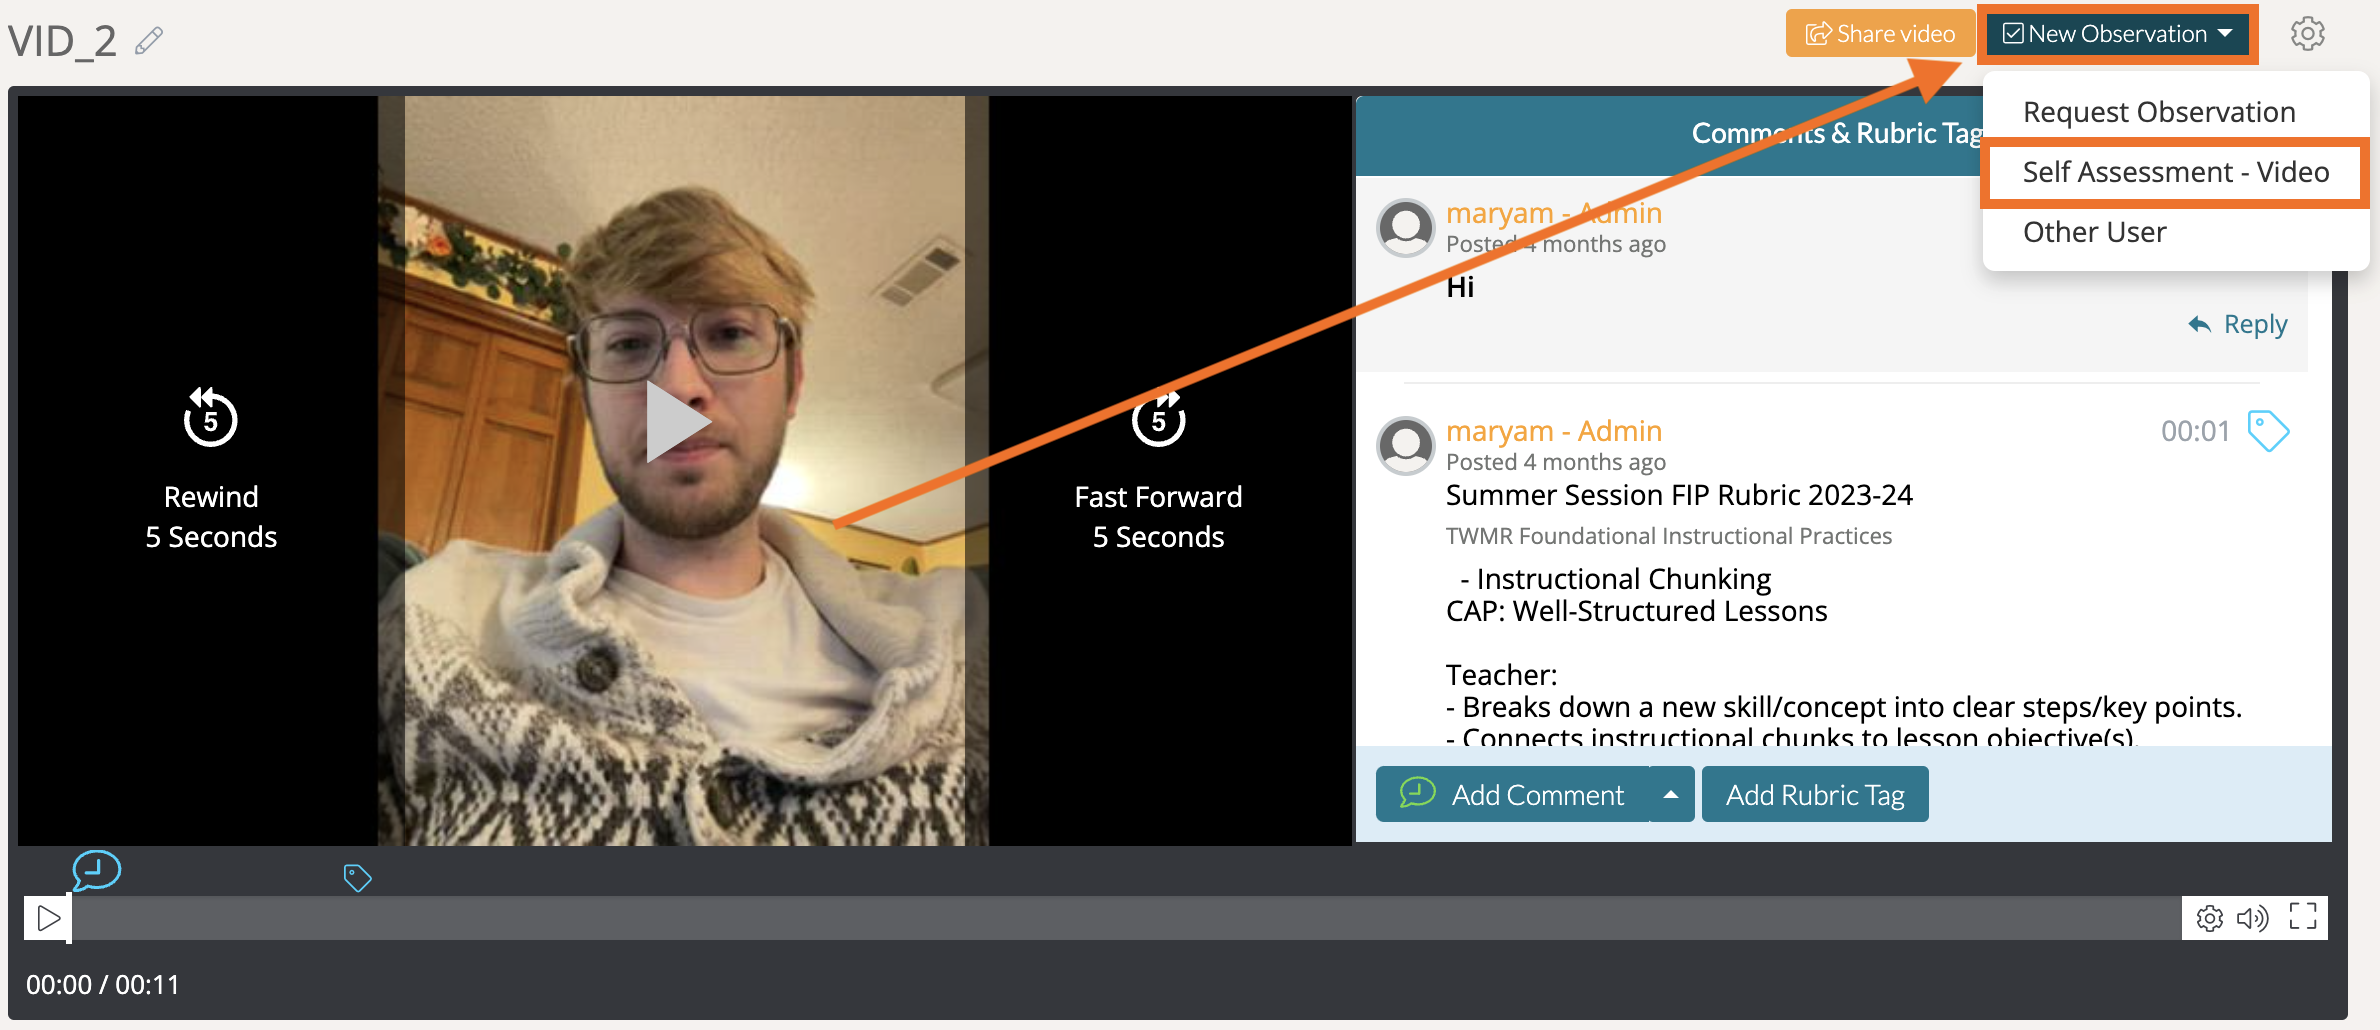Toggle fullscreen video mode
This screenshot has height=1030, width=2380.
2303,917
